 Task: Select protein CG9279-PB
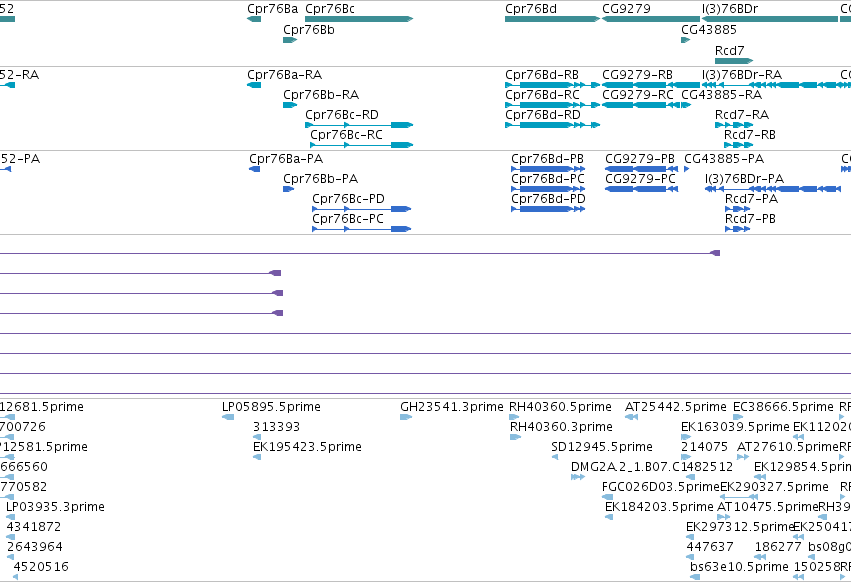tap(640, 159)
